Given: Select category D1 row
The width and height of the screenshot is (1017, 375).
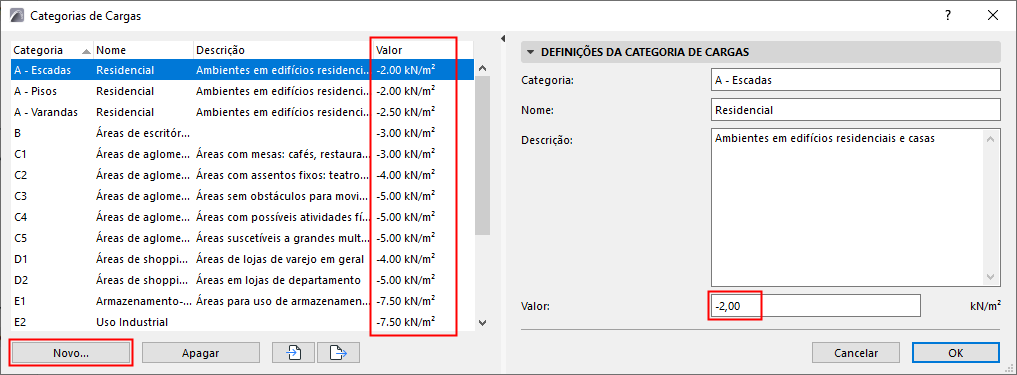Looking at the screenshot, I should pos(243,259).
